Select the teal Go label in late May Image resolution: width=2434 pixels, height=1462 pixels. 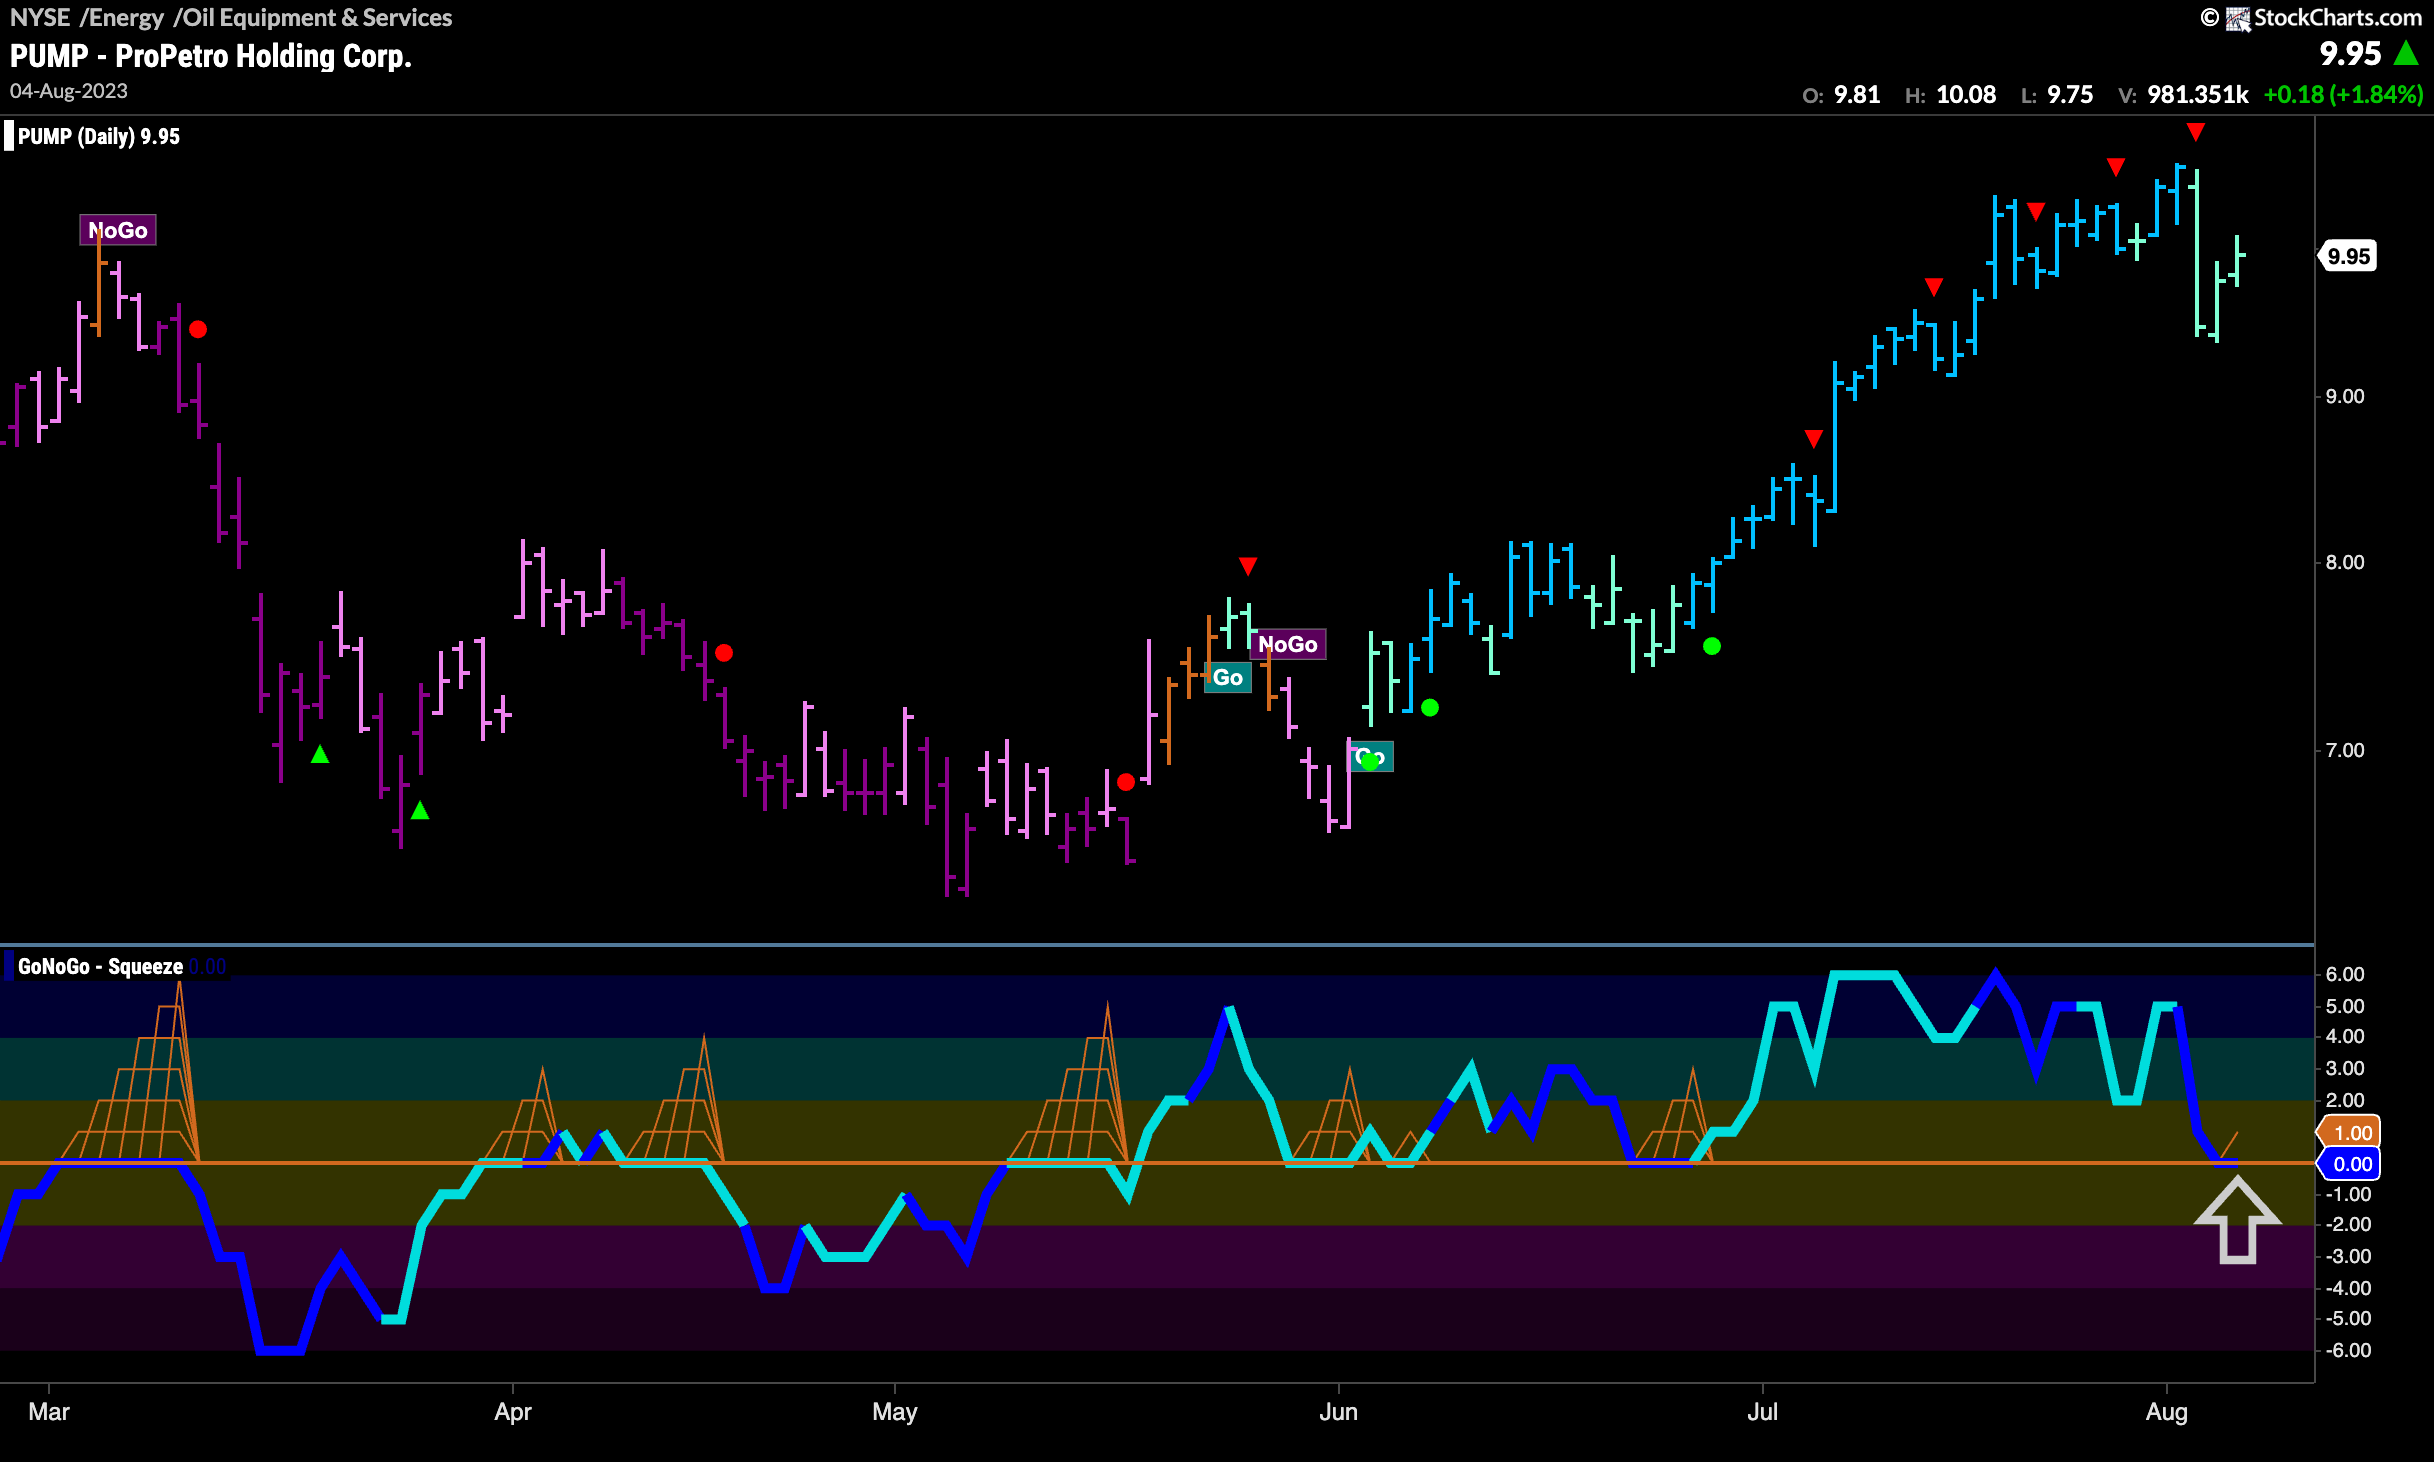[x=1228, y=677]
